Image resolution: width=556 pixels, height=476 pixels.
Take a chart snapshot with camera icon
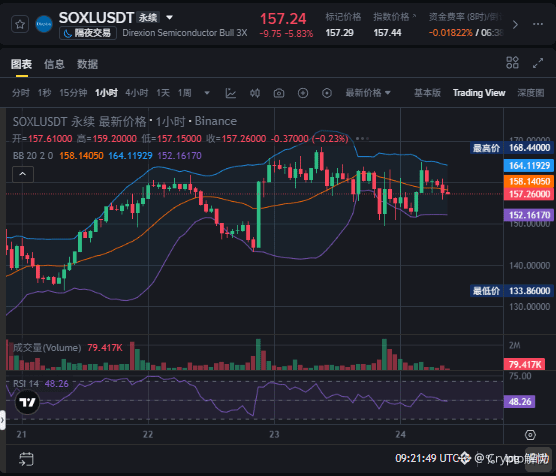click(279, 93)
